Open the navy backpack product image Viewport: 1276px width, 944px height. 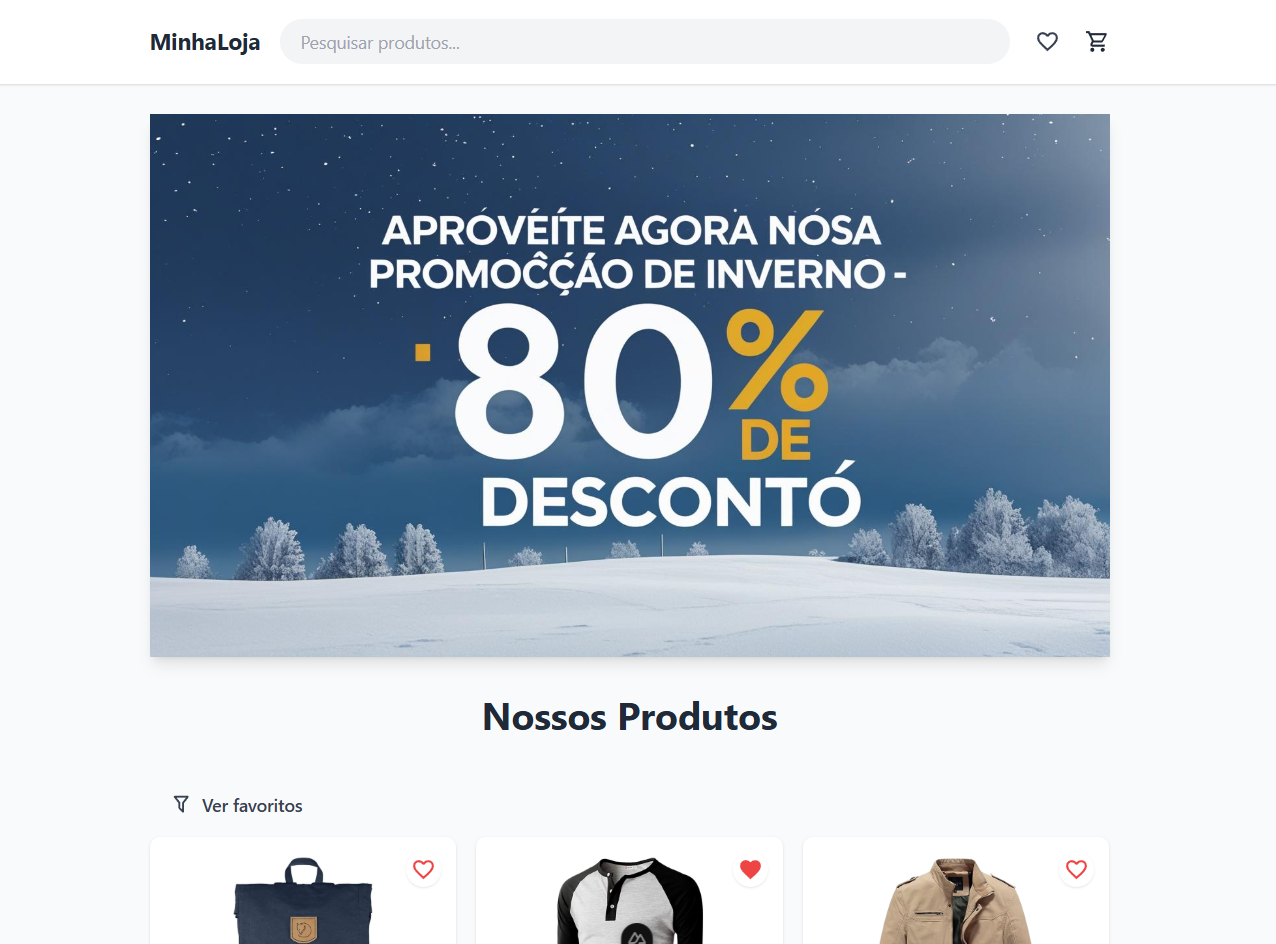pos(303,900)
